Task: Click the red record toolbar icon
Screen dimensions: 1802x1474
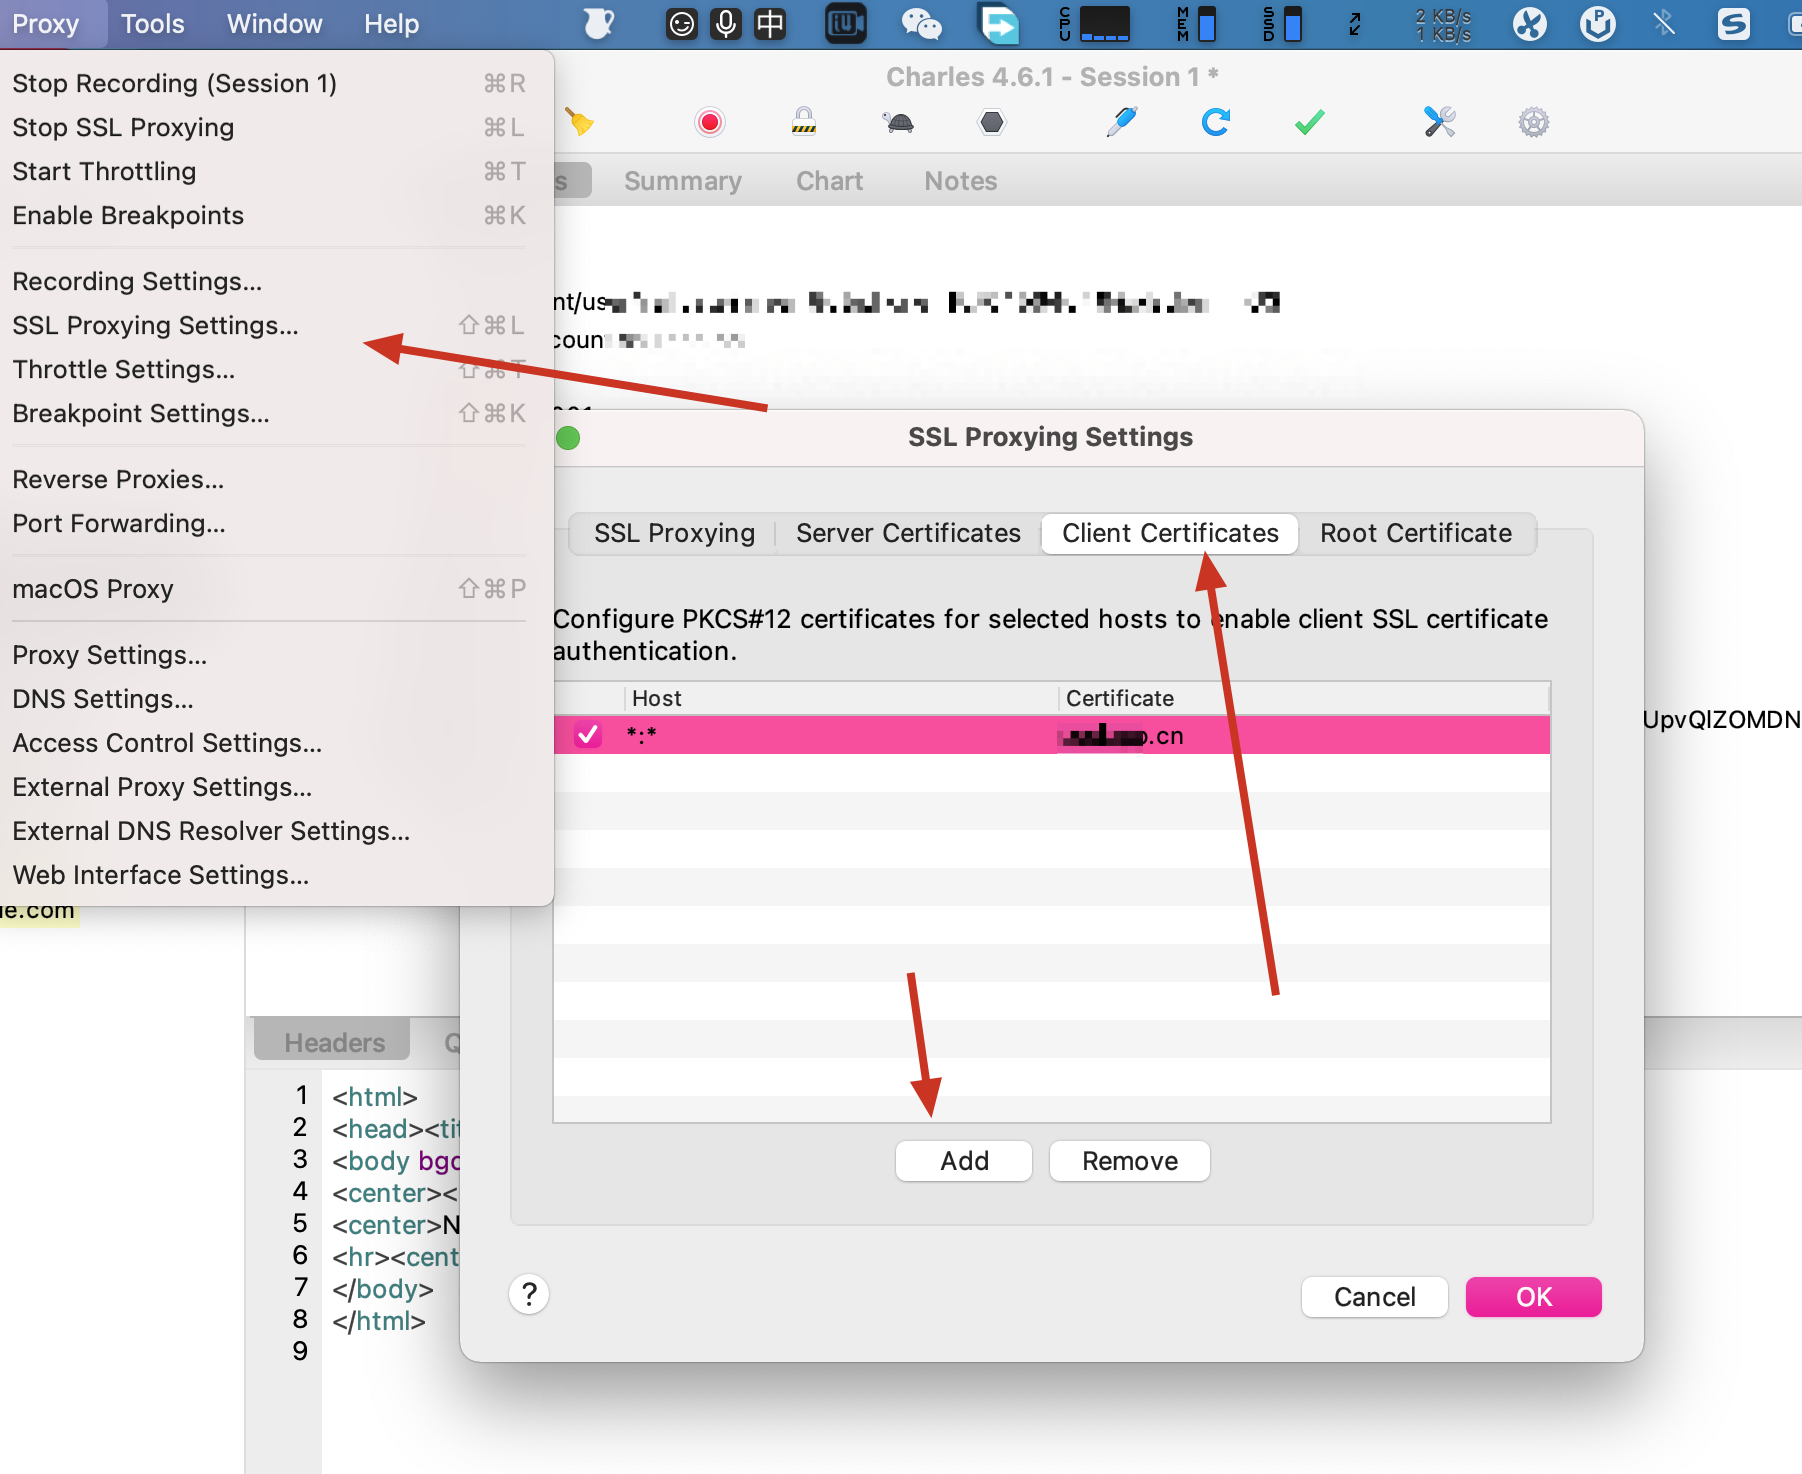Action: click(x=709, y=123)
